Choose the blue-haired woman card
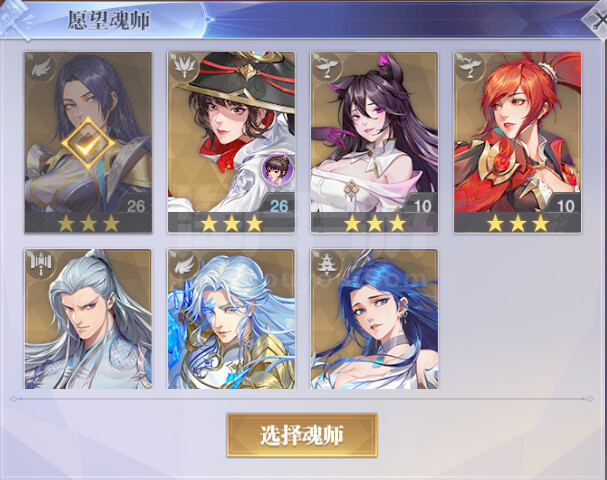 click(374, 319)
